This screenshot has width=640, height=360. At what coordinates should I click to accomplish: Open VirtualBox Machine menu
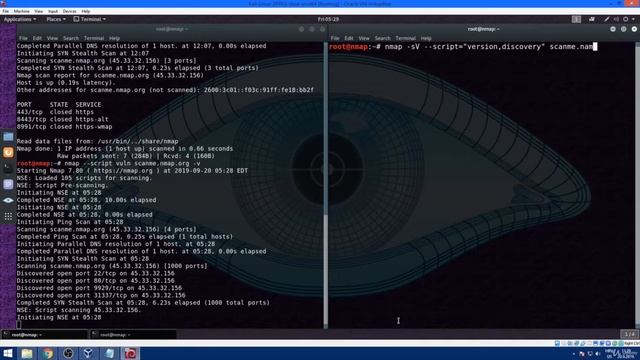click(x=21, y=11)
